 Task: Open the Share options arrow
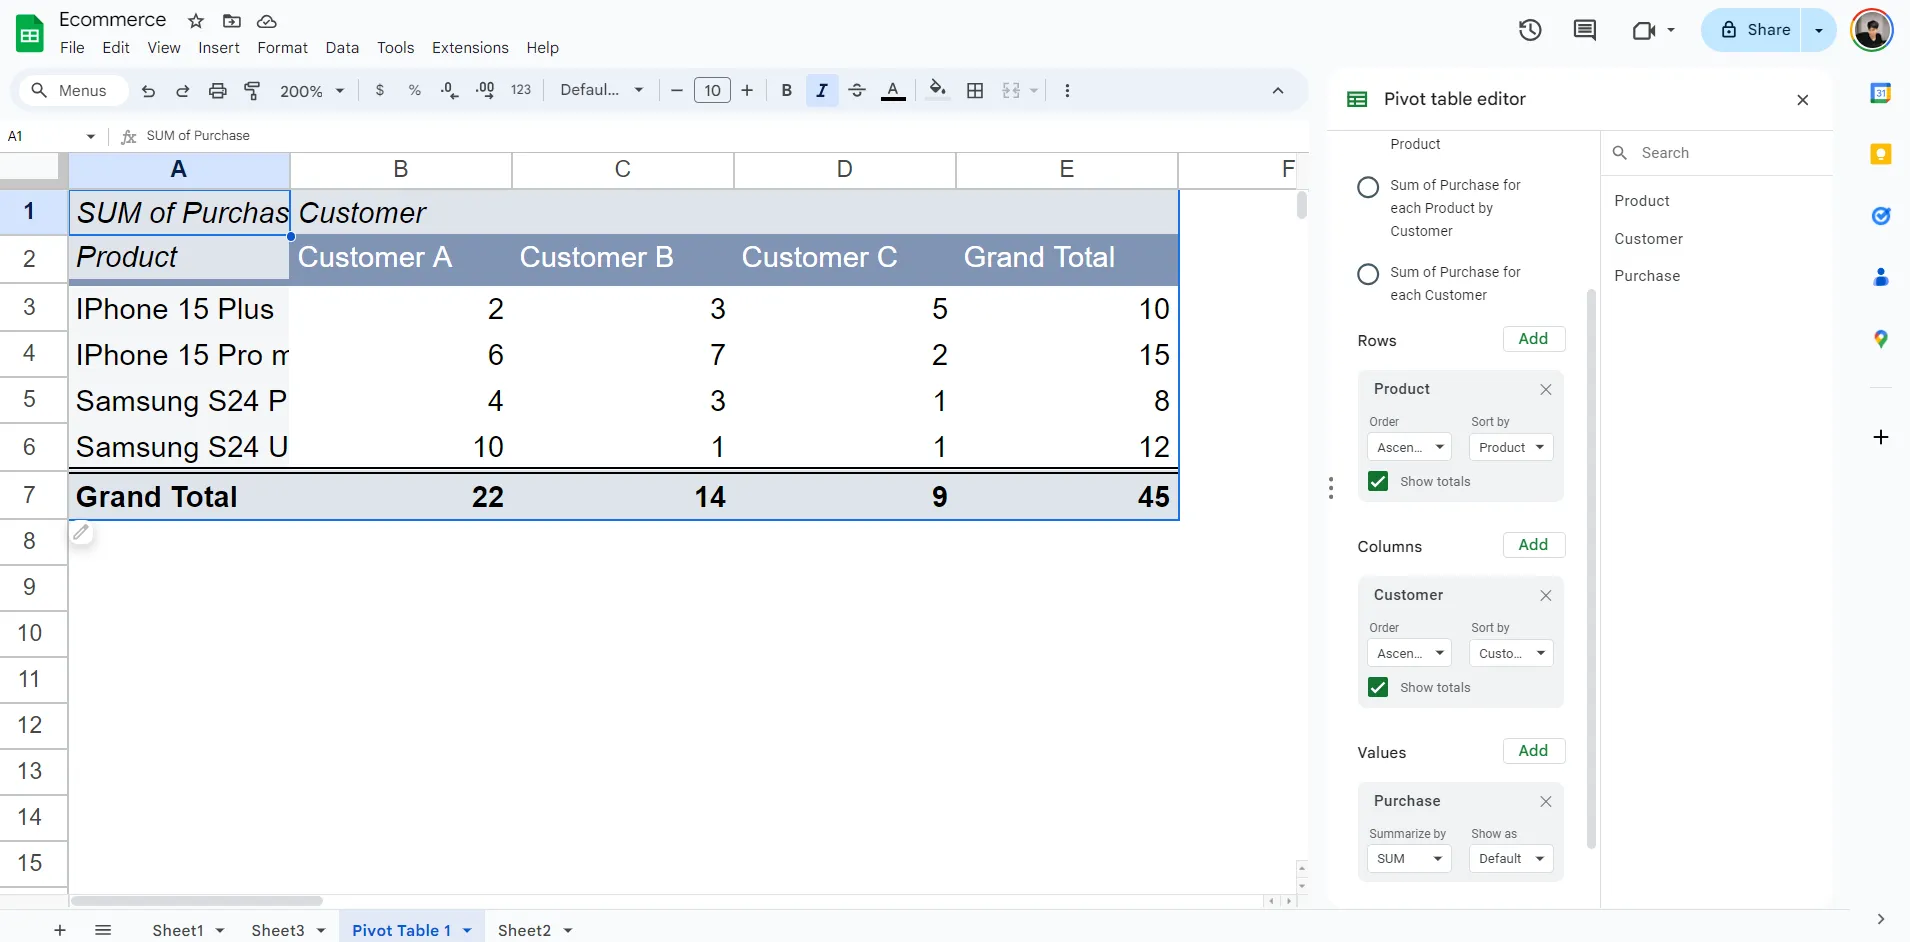1819,30
